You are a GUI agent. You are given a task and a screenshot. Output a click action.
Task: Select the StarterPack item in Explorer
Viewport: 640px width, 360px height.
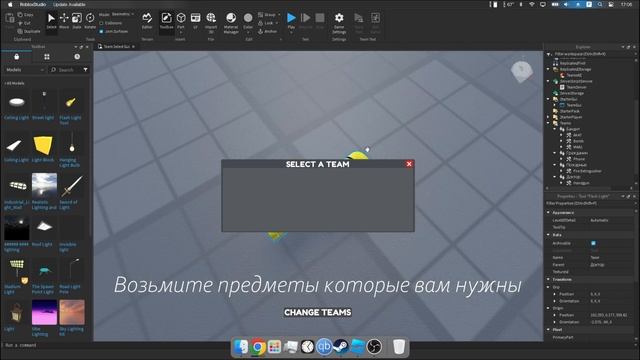[x=570, y=111]
